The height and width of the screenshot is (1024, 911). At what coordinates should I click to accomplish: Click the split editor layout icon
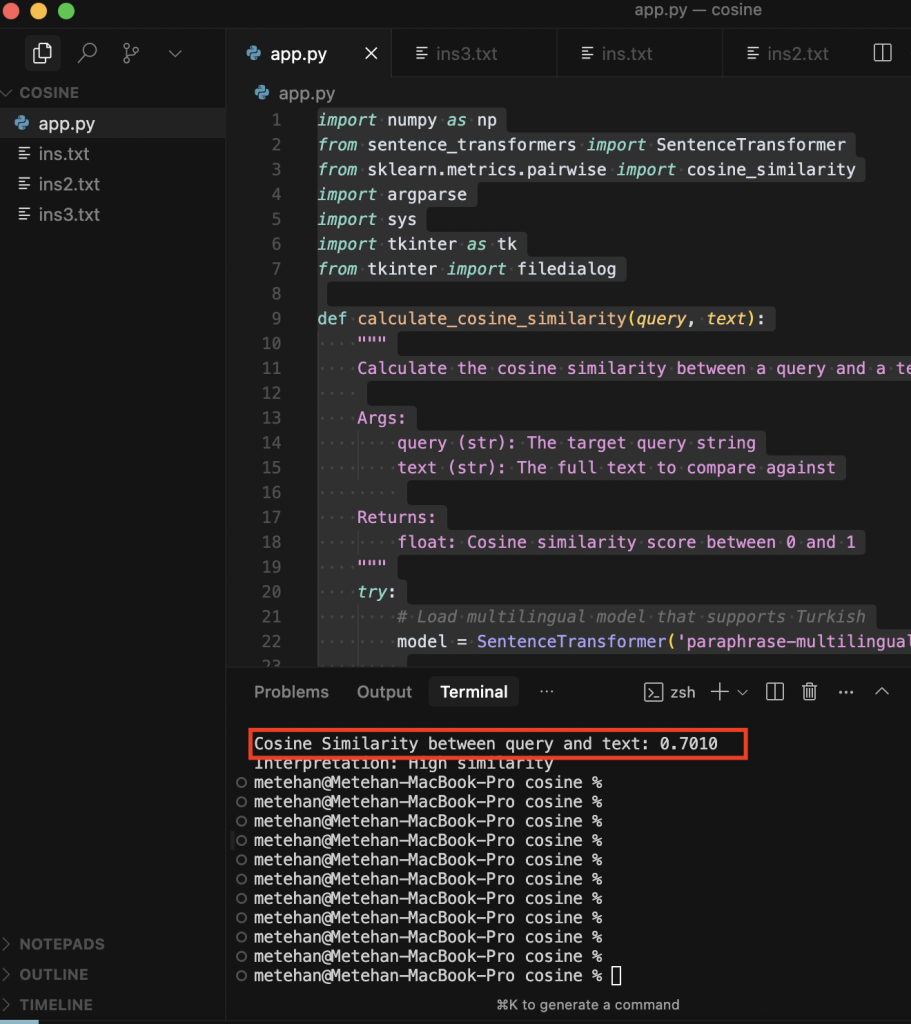[882, 53]
